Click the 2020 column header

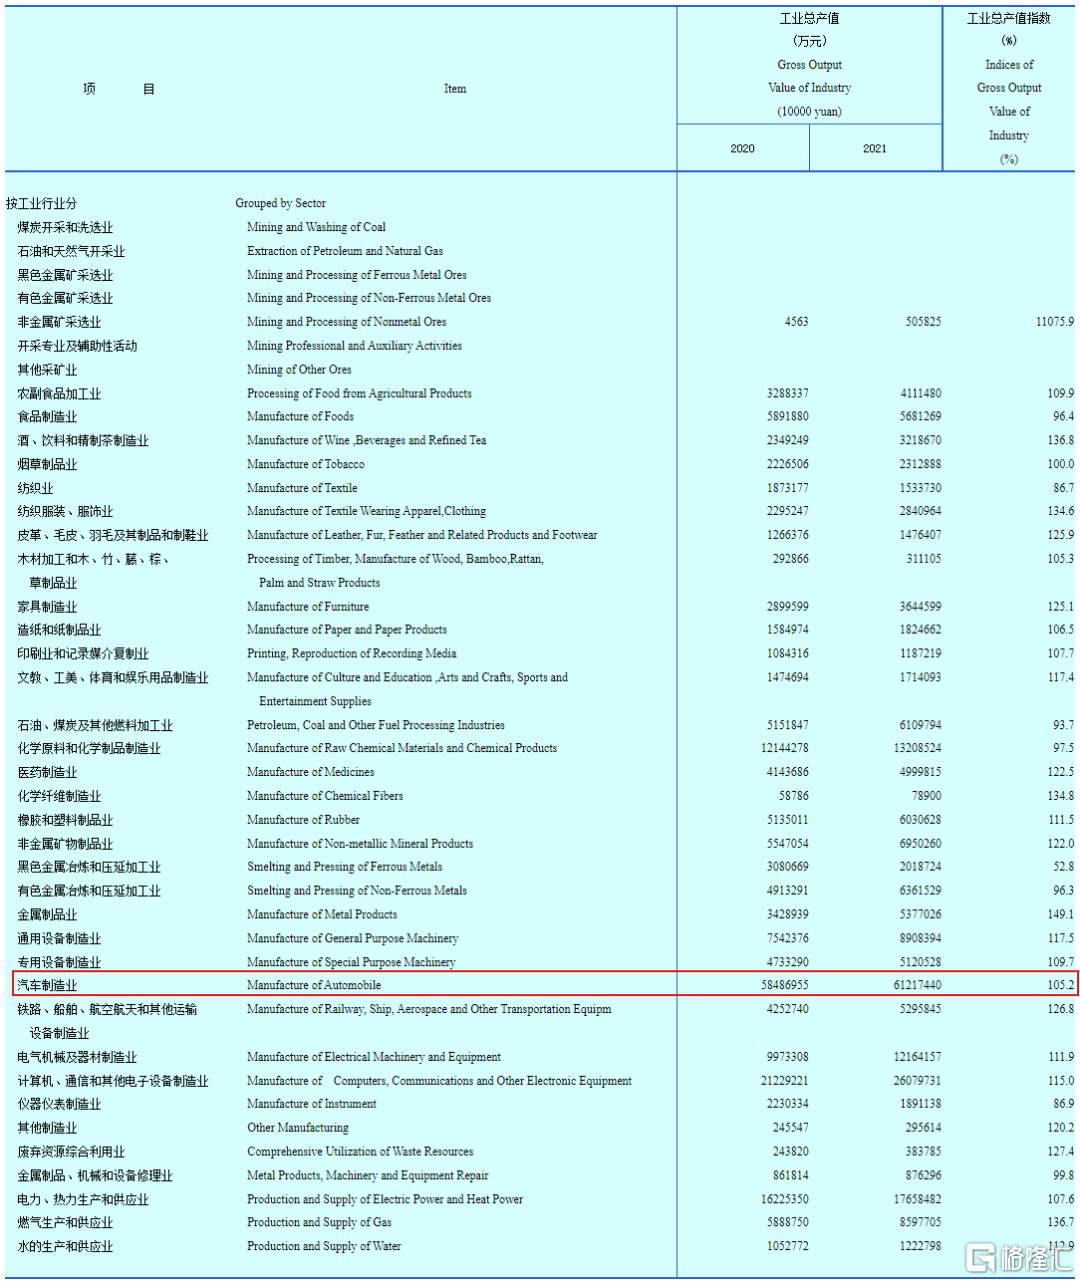tap(742, 148)
